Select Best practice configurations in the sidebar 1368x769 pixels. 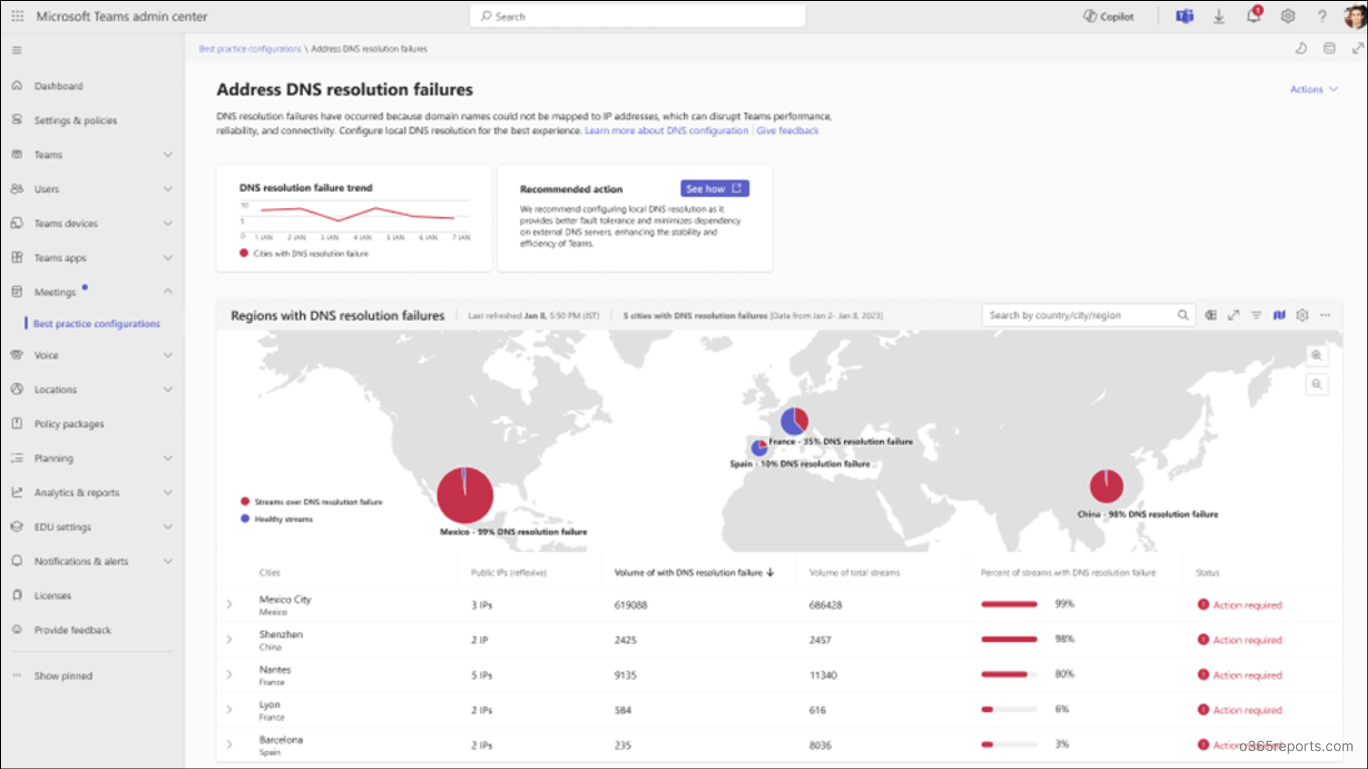(96, 324)
